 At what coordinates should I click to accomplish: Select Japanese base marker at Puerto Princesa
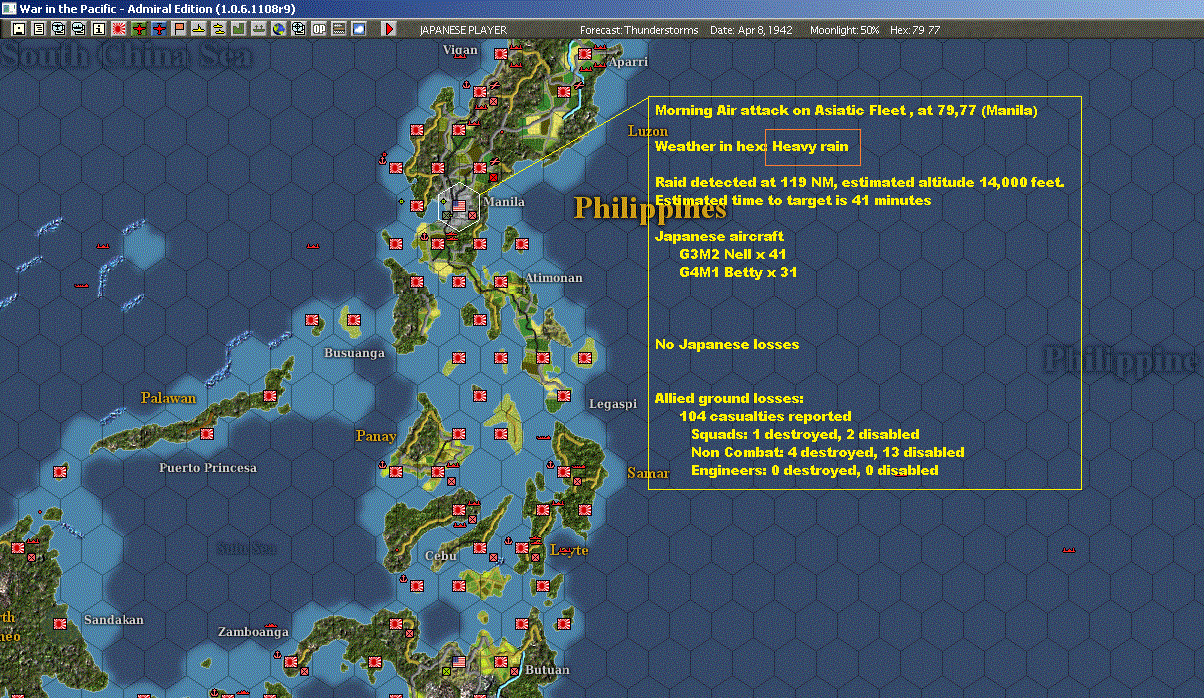point(207,434)
